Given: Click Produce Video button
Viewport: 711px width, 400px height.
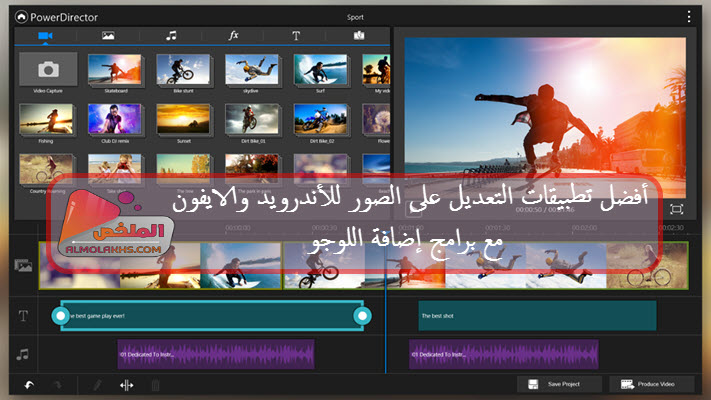Looking at the screenshot, I should (x=652, y=384).
